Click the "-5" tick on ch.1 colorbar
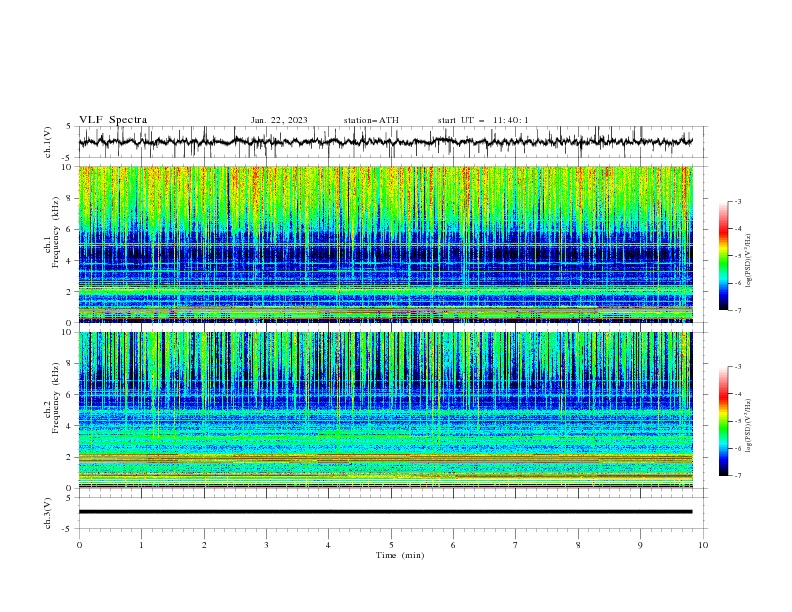This screenshot has width=792, height=612. pos(737,256)
